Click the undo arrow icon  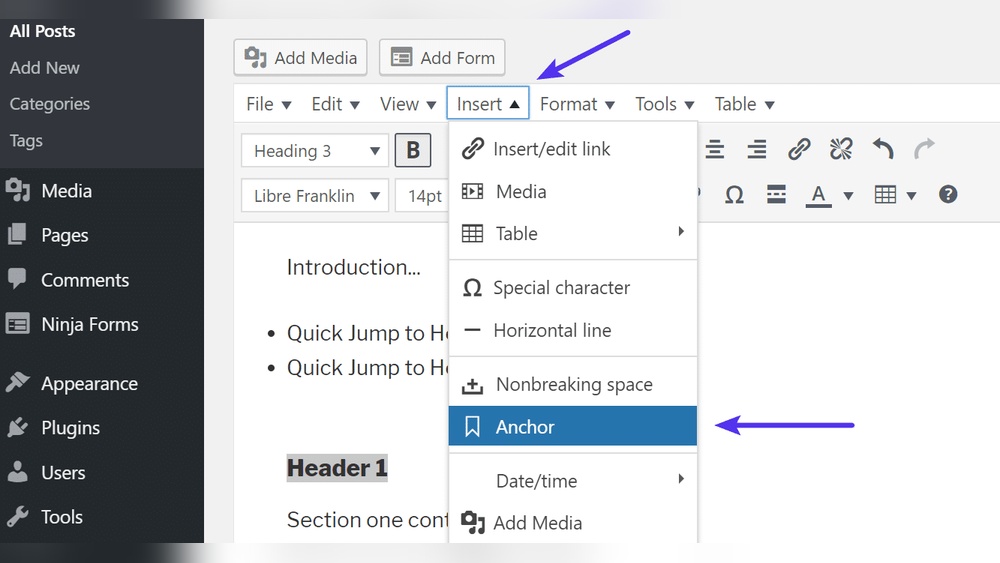click(x=883, y=149)
